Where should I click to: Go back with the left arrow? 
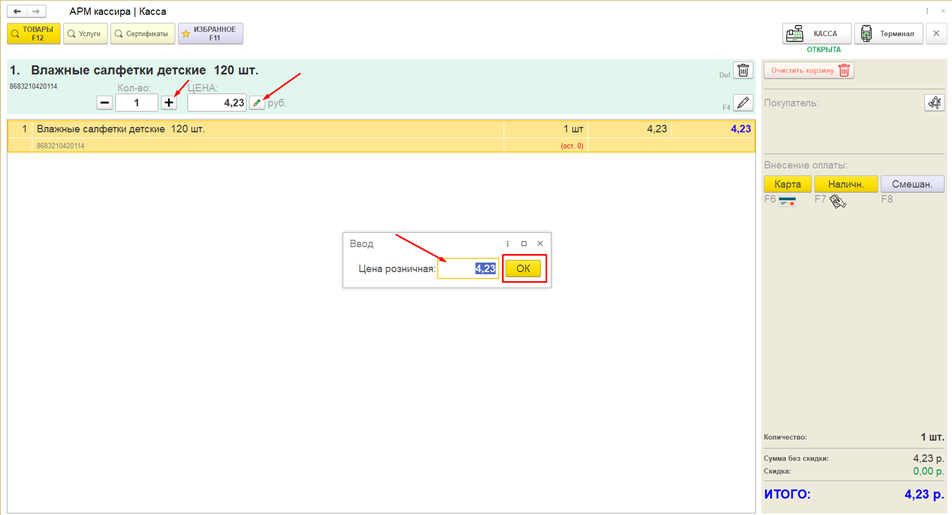tap(17, 11)
